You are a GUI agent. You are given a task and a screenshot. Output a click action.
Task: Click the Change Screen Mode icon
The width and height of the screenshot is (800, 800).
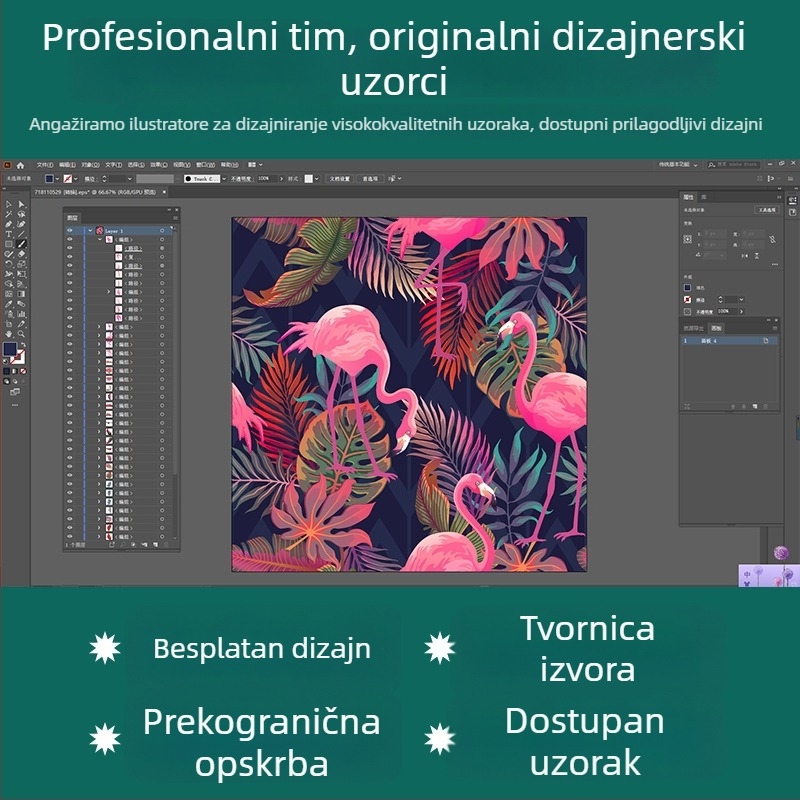coord(15,391)
